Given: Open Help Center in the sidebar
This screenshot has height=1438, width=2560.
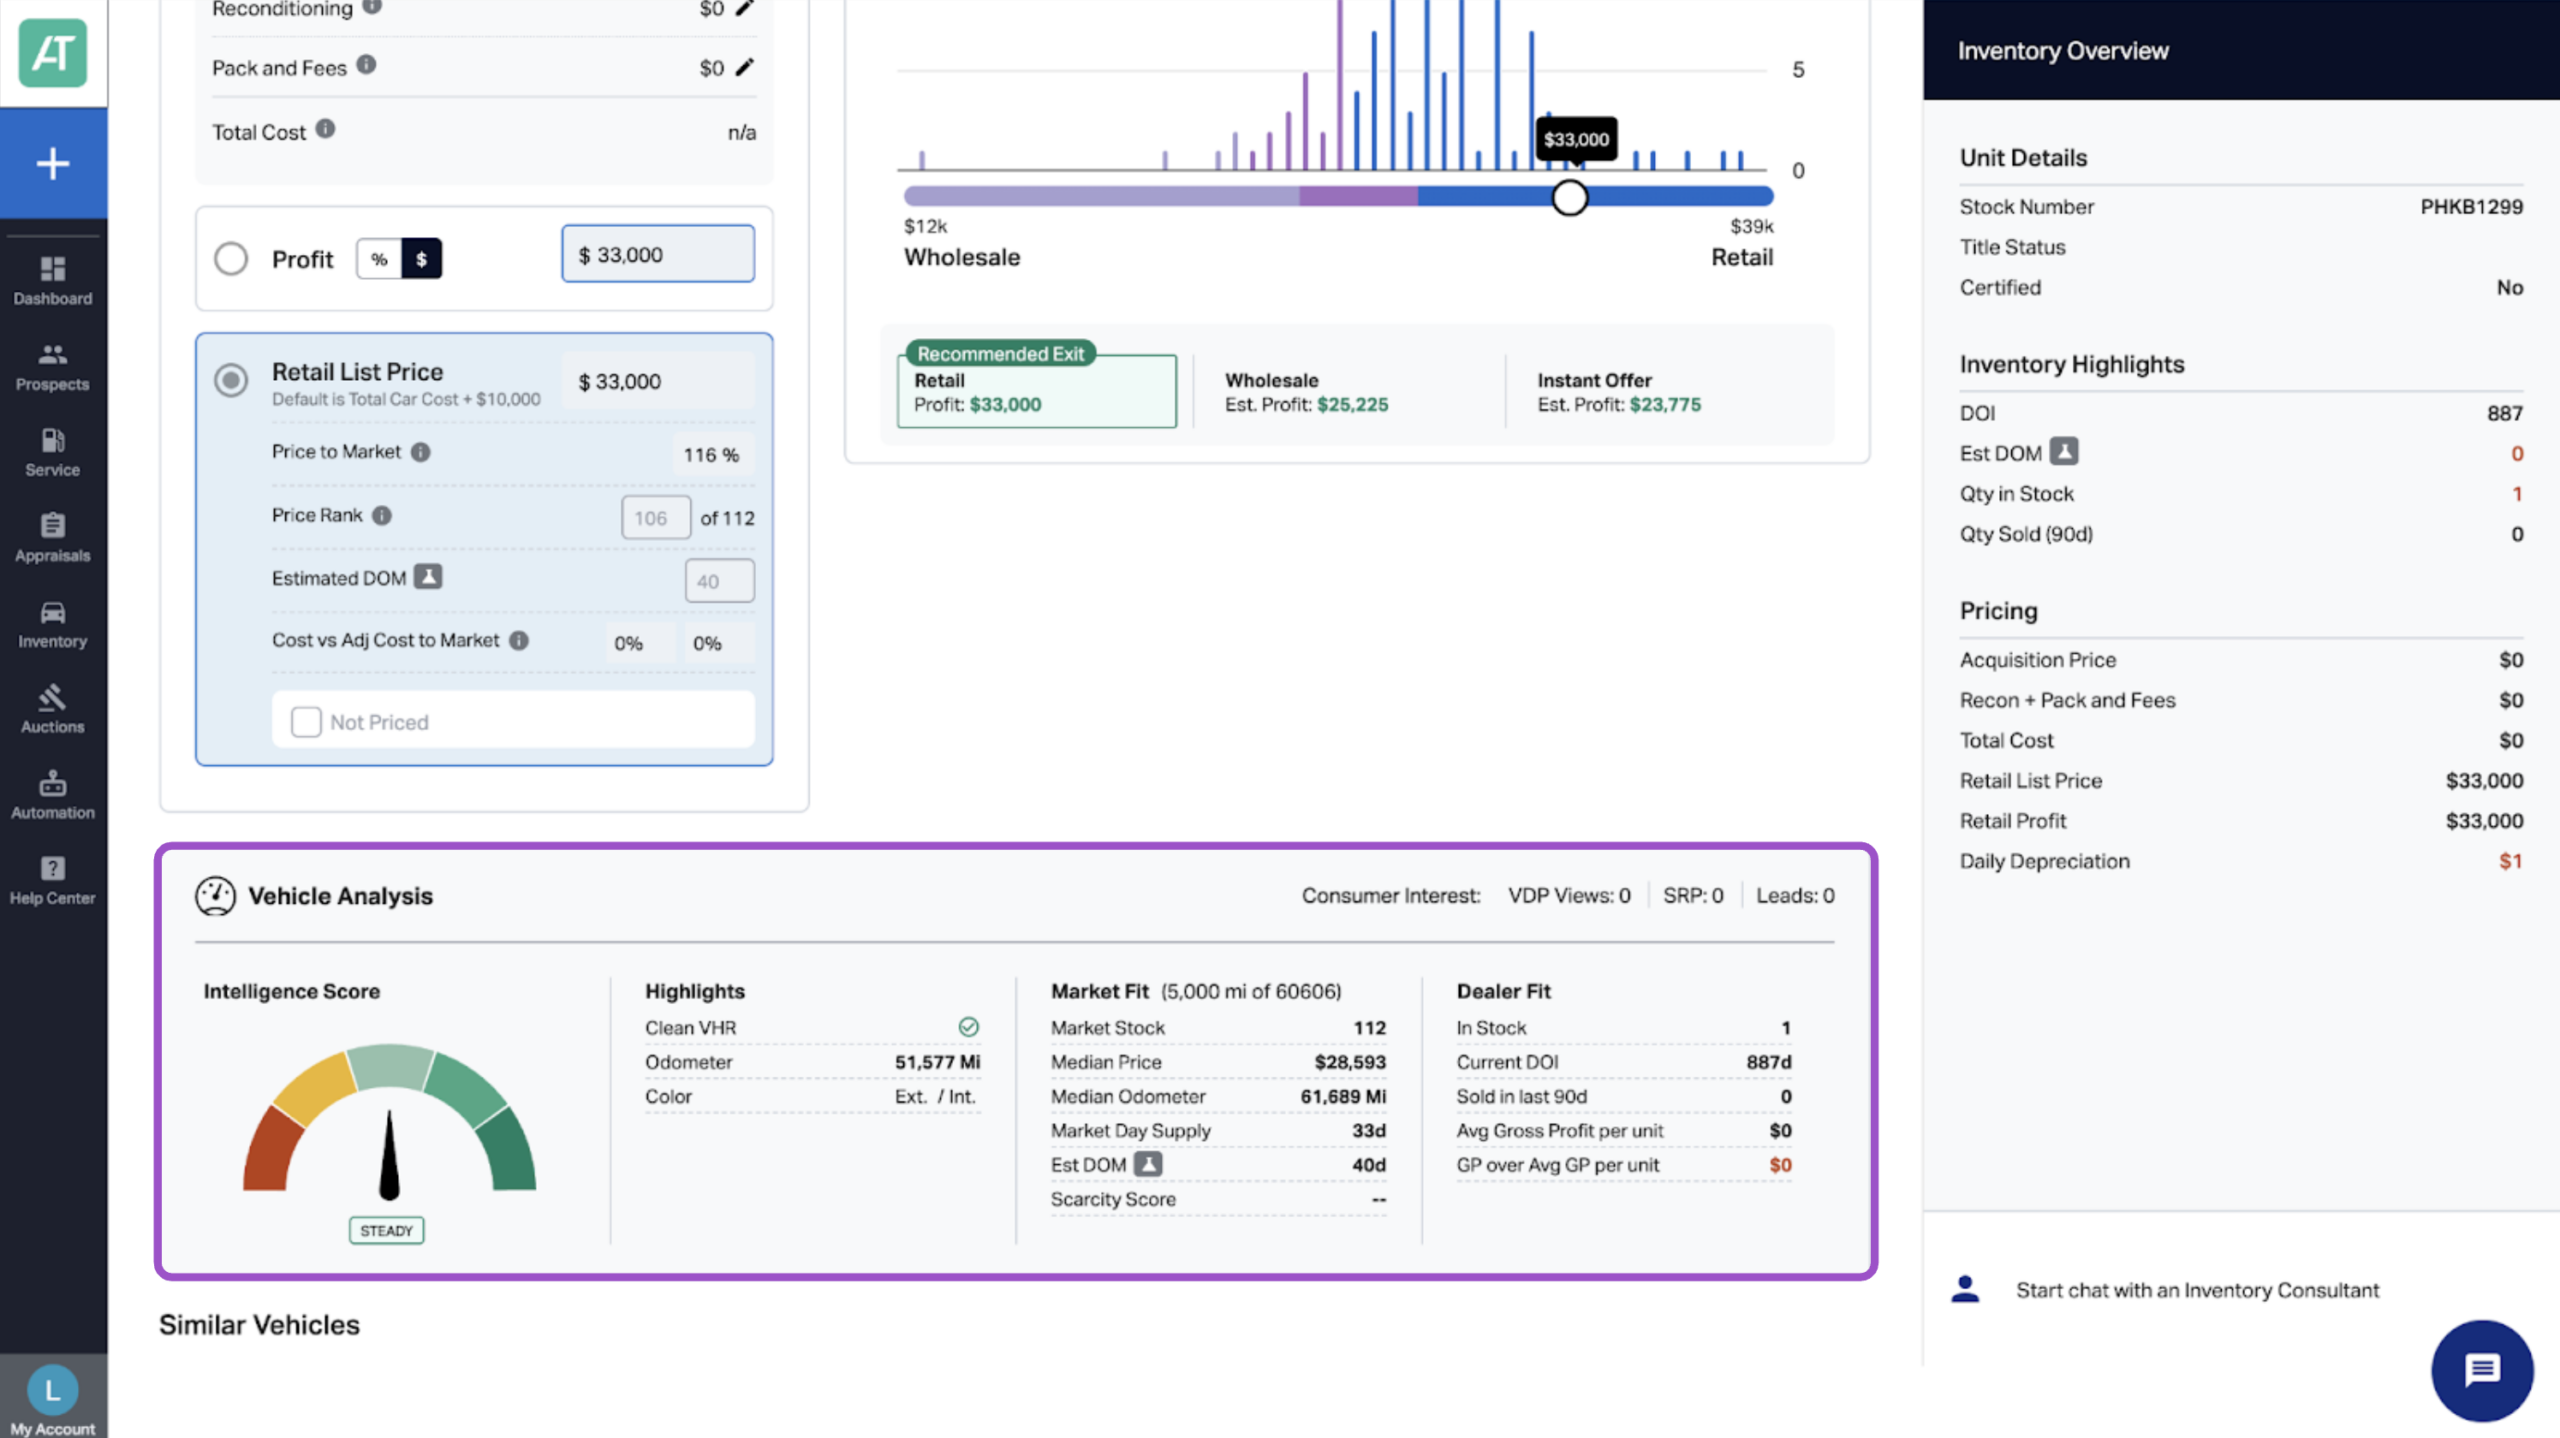Looking at the screenshot, I should tap(53, 881).
